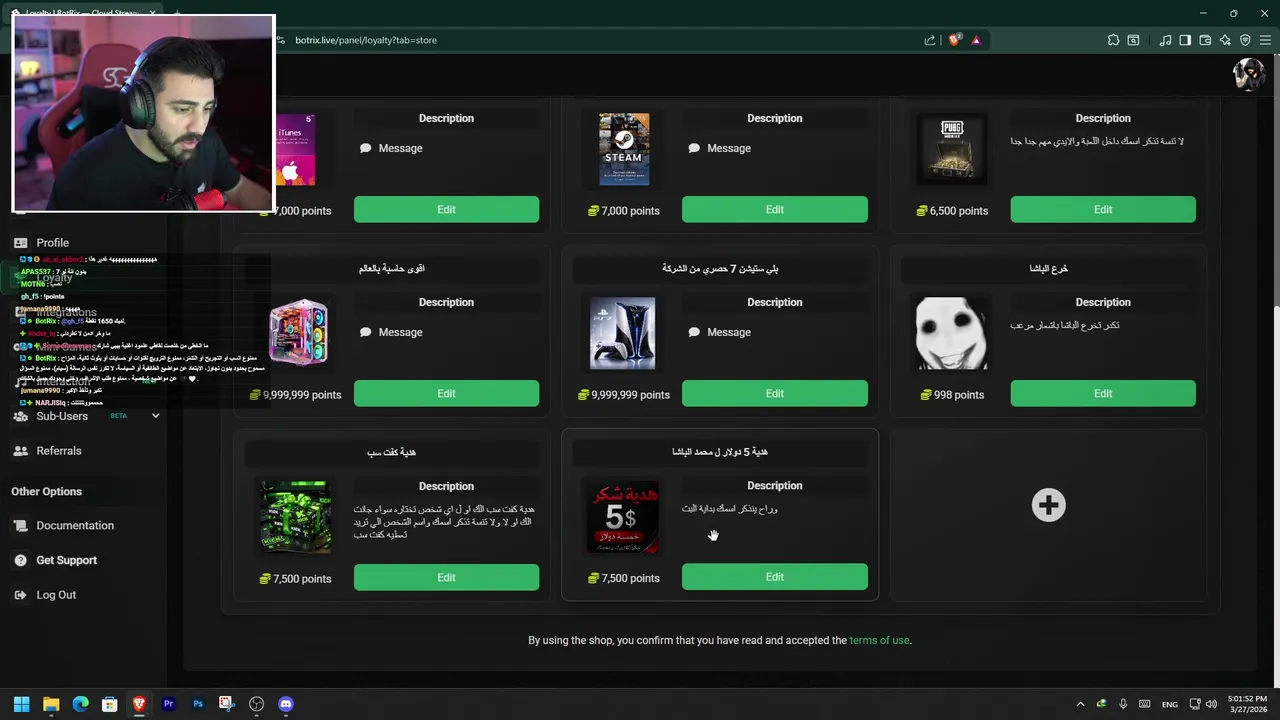Edit the PlayStation 9,999,999 points item
1280x720 pixels.
pyautogui.click(x=774, y=394)
